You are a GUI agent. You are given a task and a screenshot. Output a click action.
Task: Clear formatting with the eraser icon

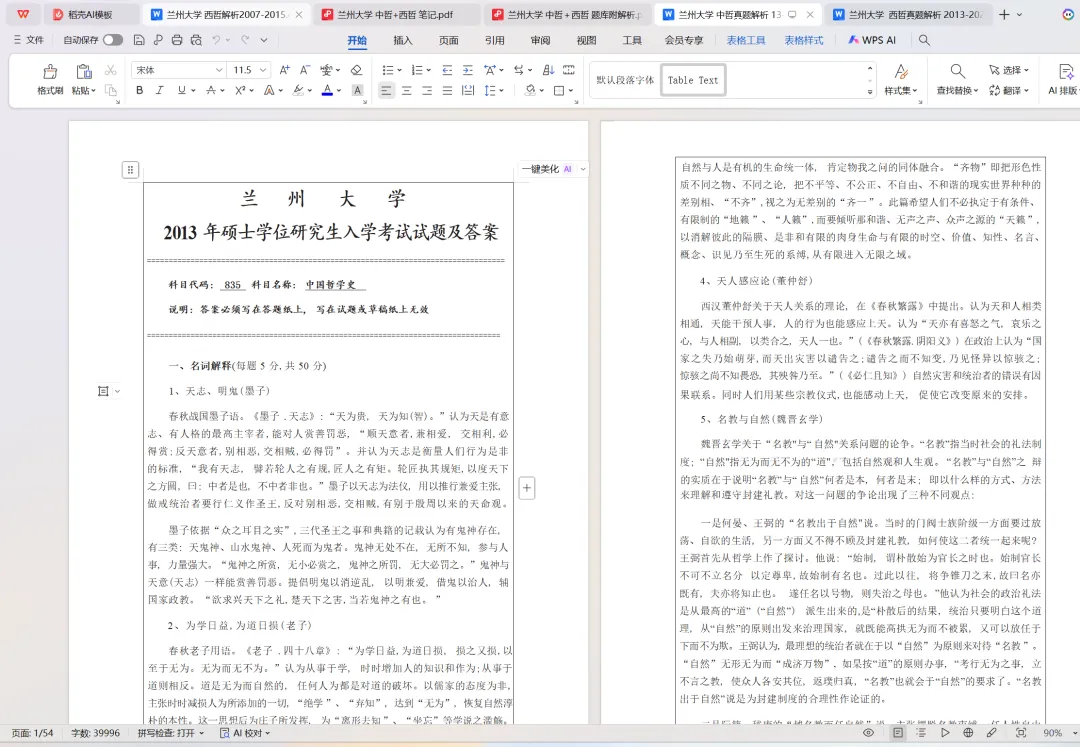click(356, 70)
